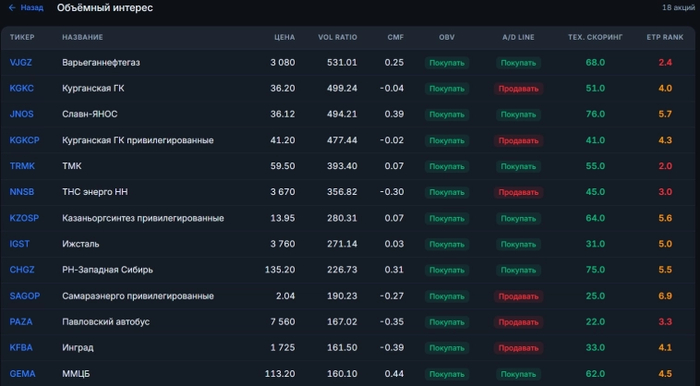Select the name ТНС энерго НН
The width and height of the screenshot is (700, 386).
[95, 192]
